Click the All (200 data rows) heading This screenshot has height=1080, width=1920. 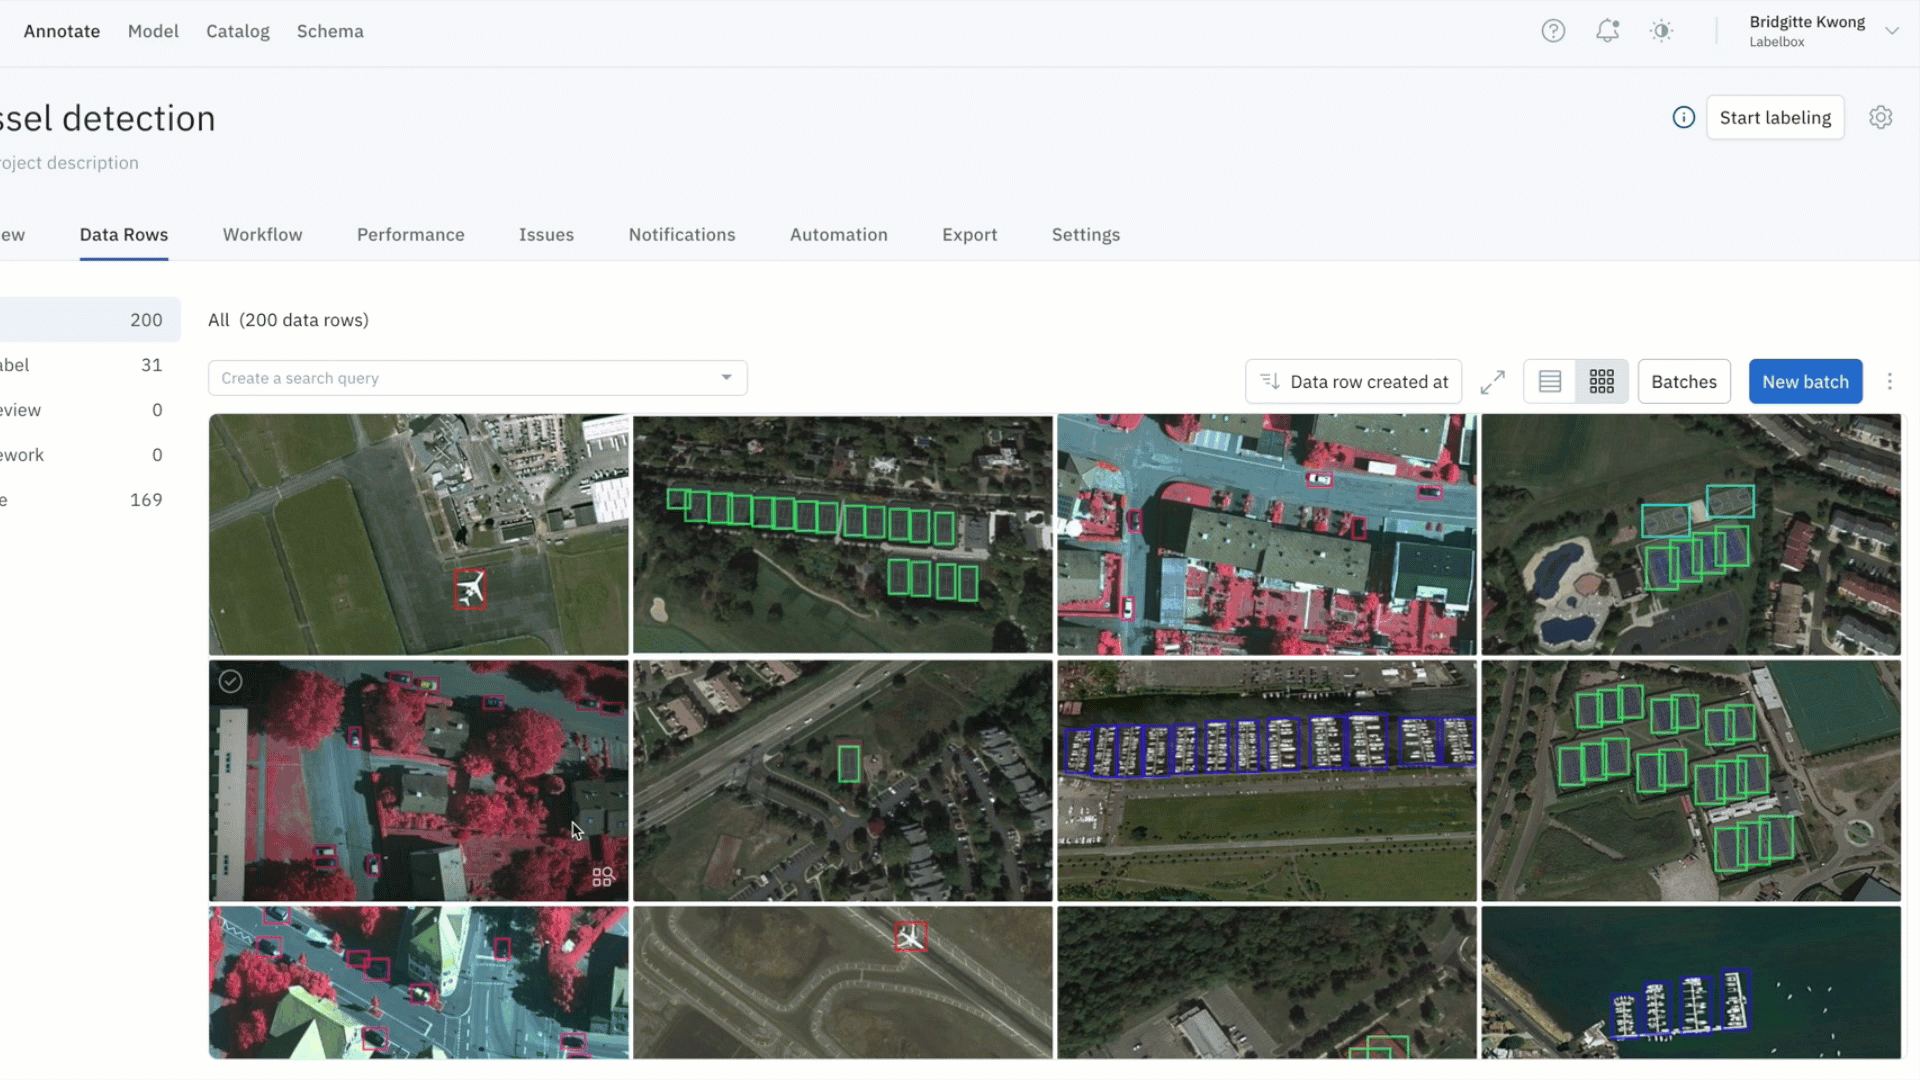(x=288, y=320)
